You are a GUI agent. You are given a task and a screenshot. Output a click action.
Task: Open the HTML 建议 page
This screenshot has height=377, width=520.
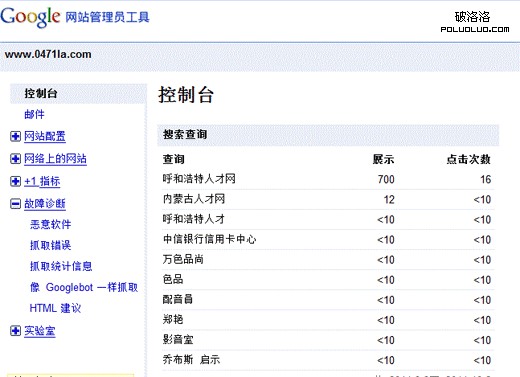[x=55, y=308]
